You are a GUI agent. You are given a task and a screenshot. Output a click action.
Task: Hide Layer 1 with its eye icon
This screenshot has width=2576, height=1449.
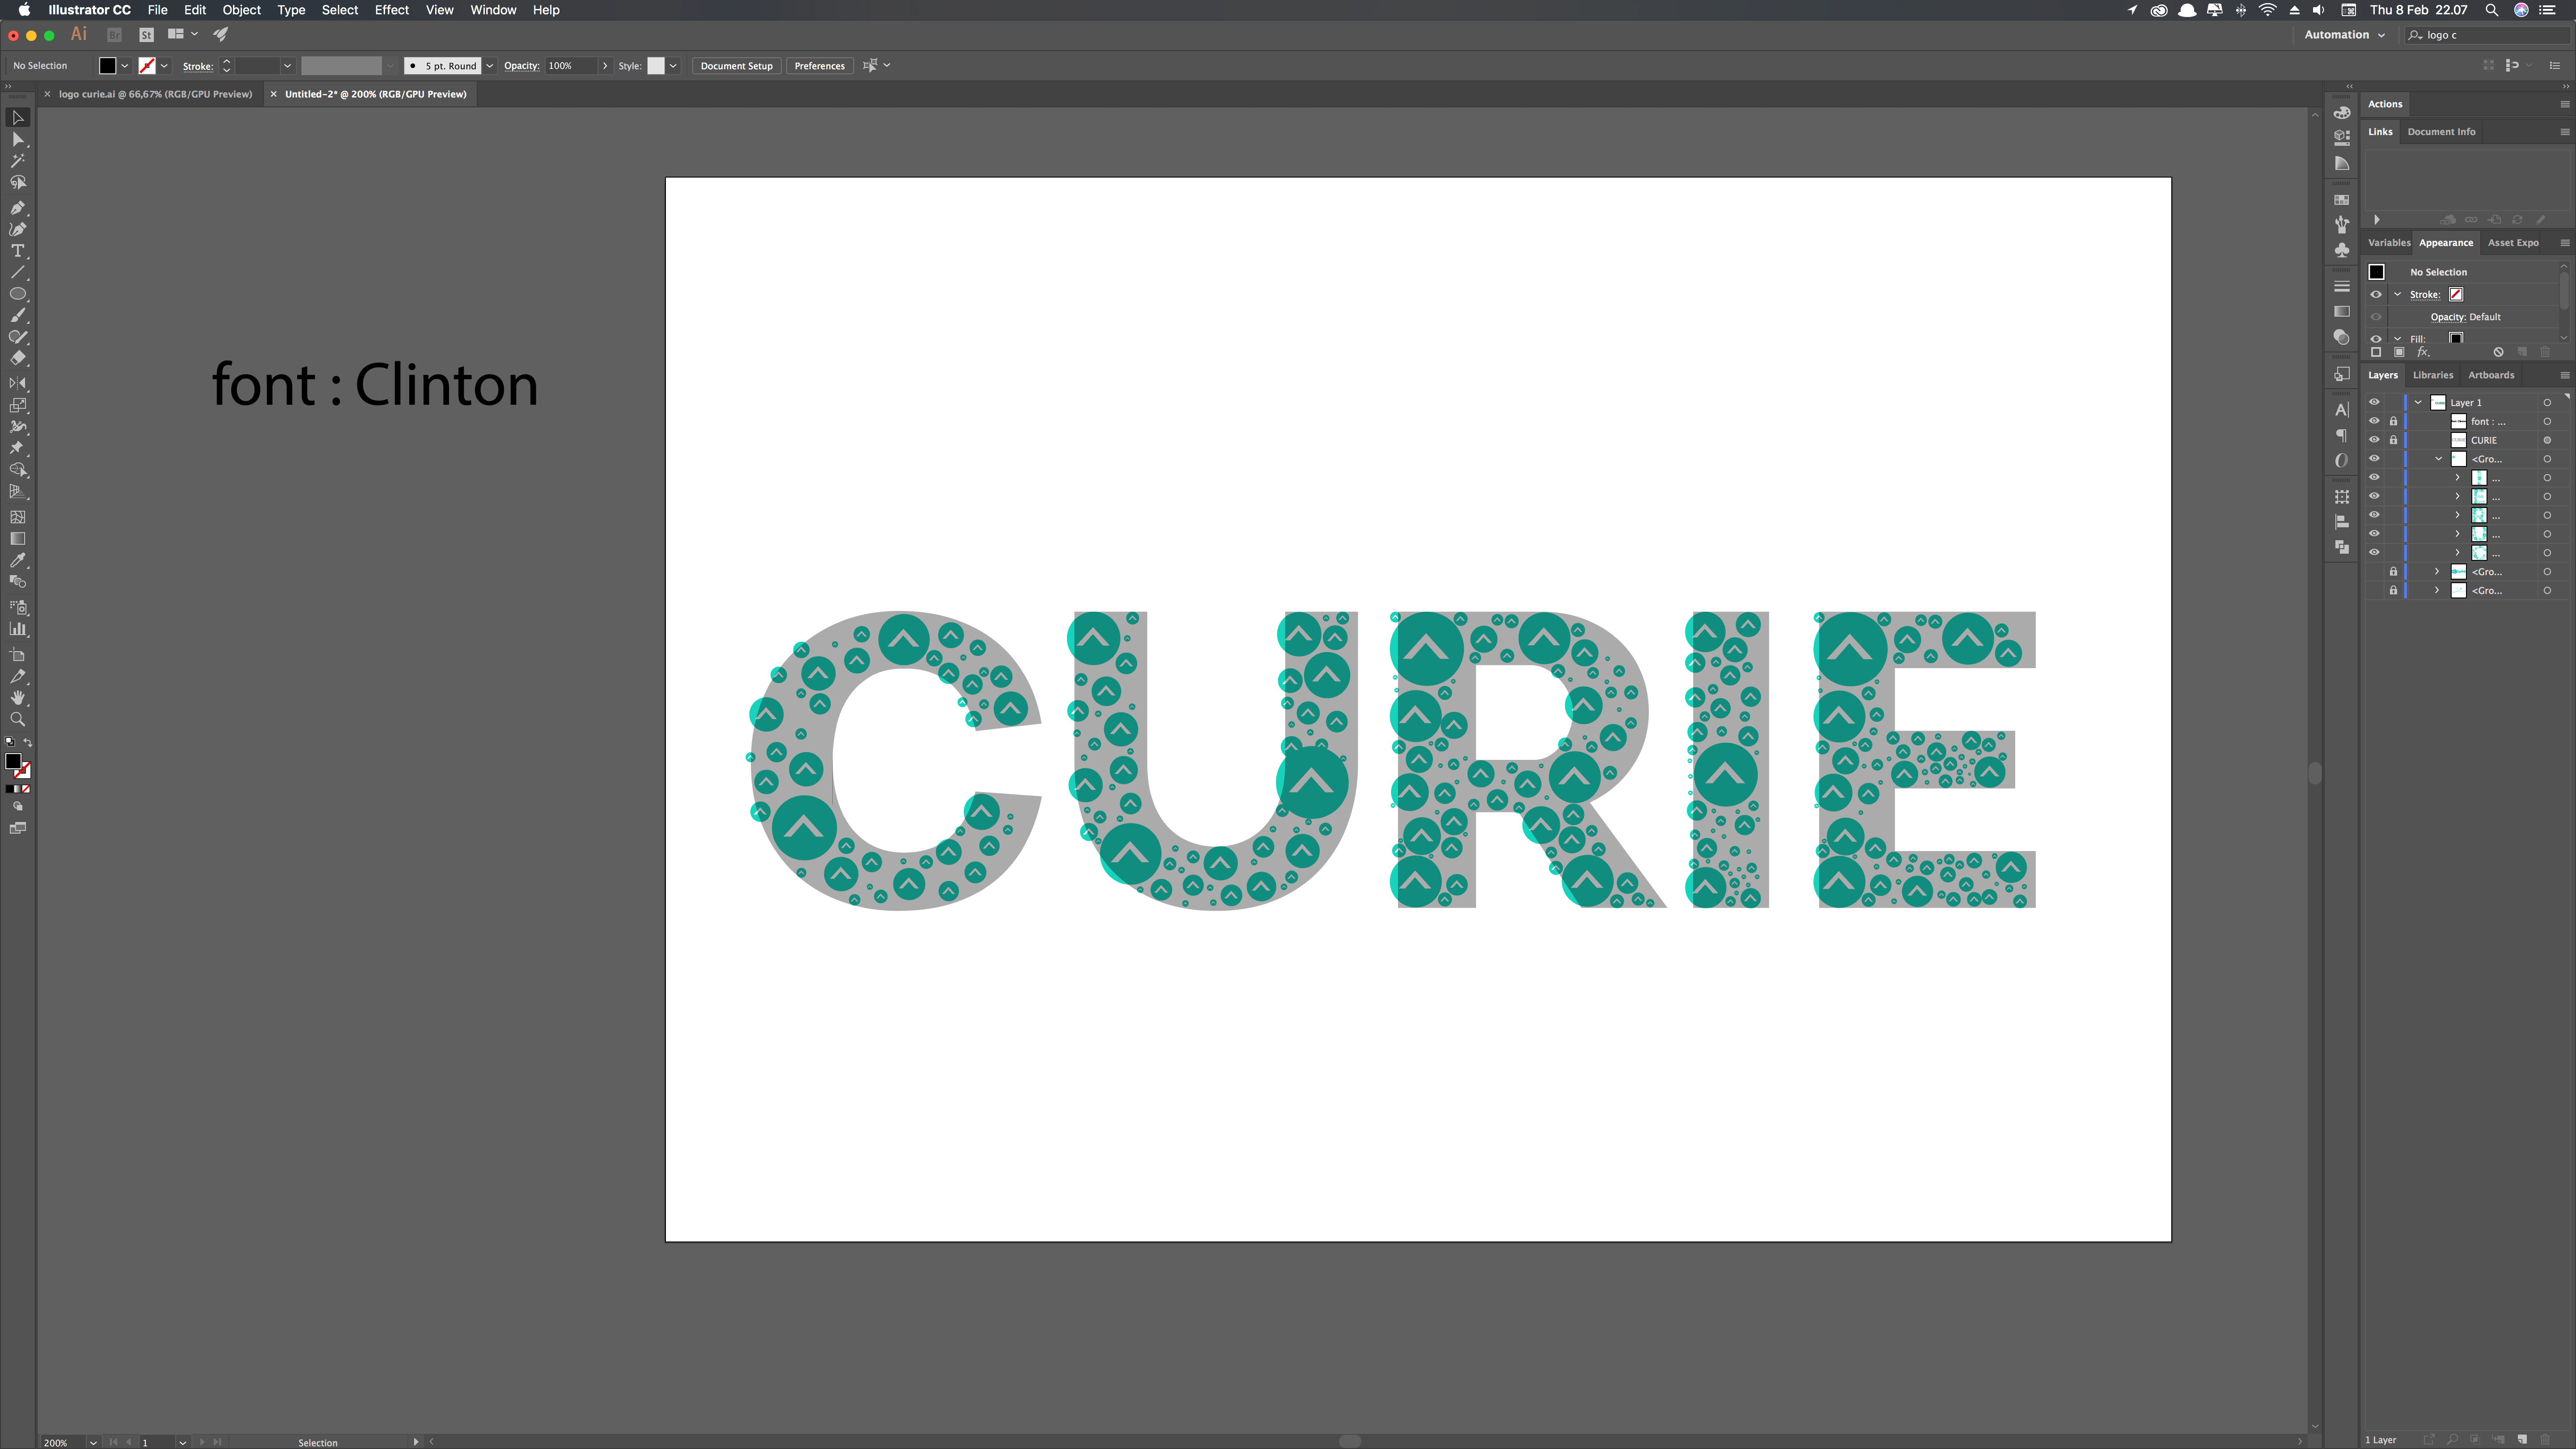tap(2374, 402)
